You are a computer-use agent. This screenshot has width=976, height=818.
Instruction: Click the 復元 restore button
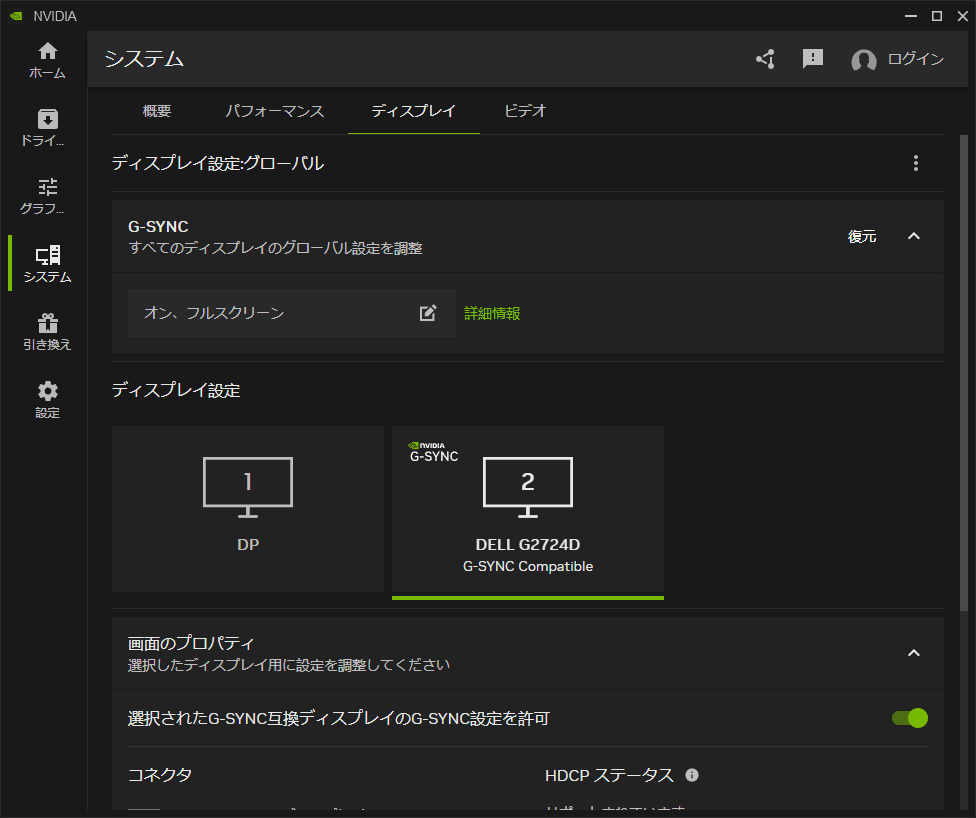(862, 237)
